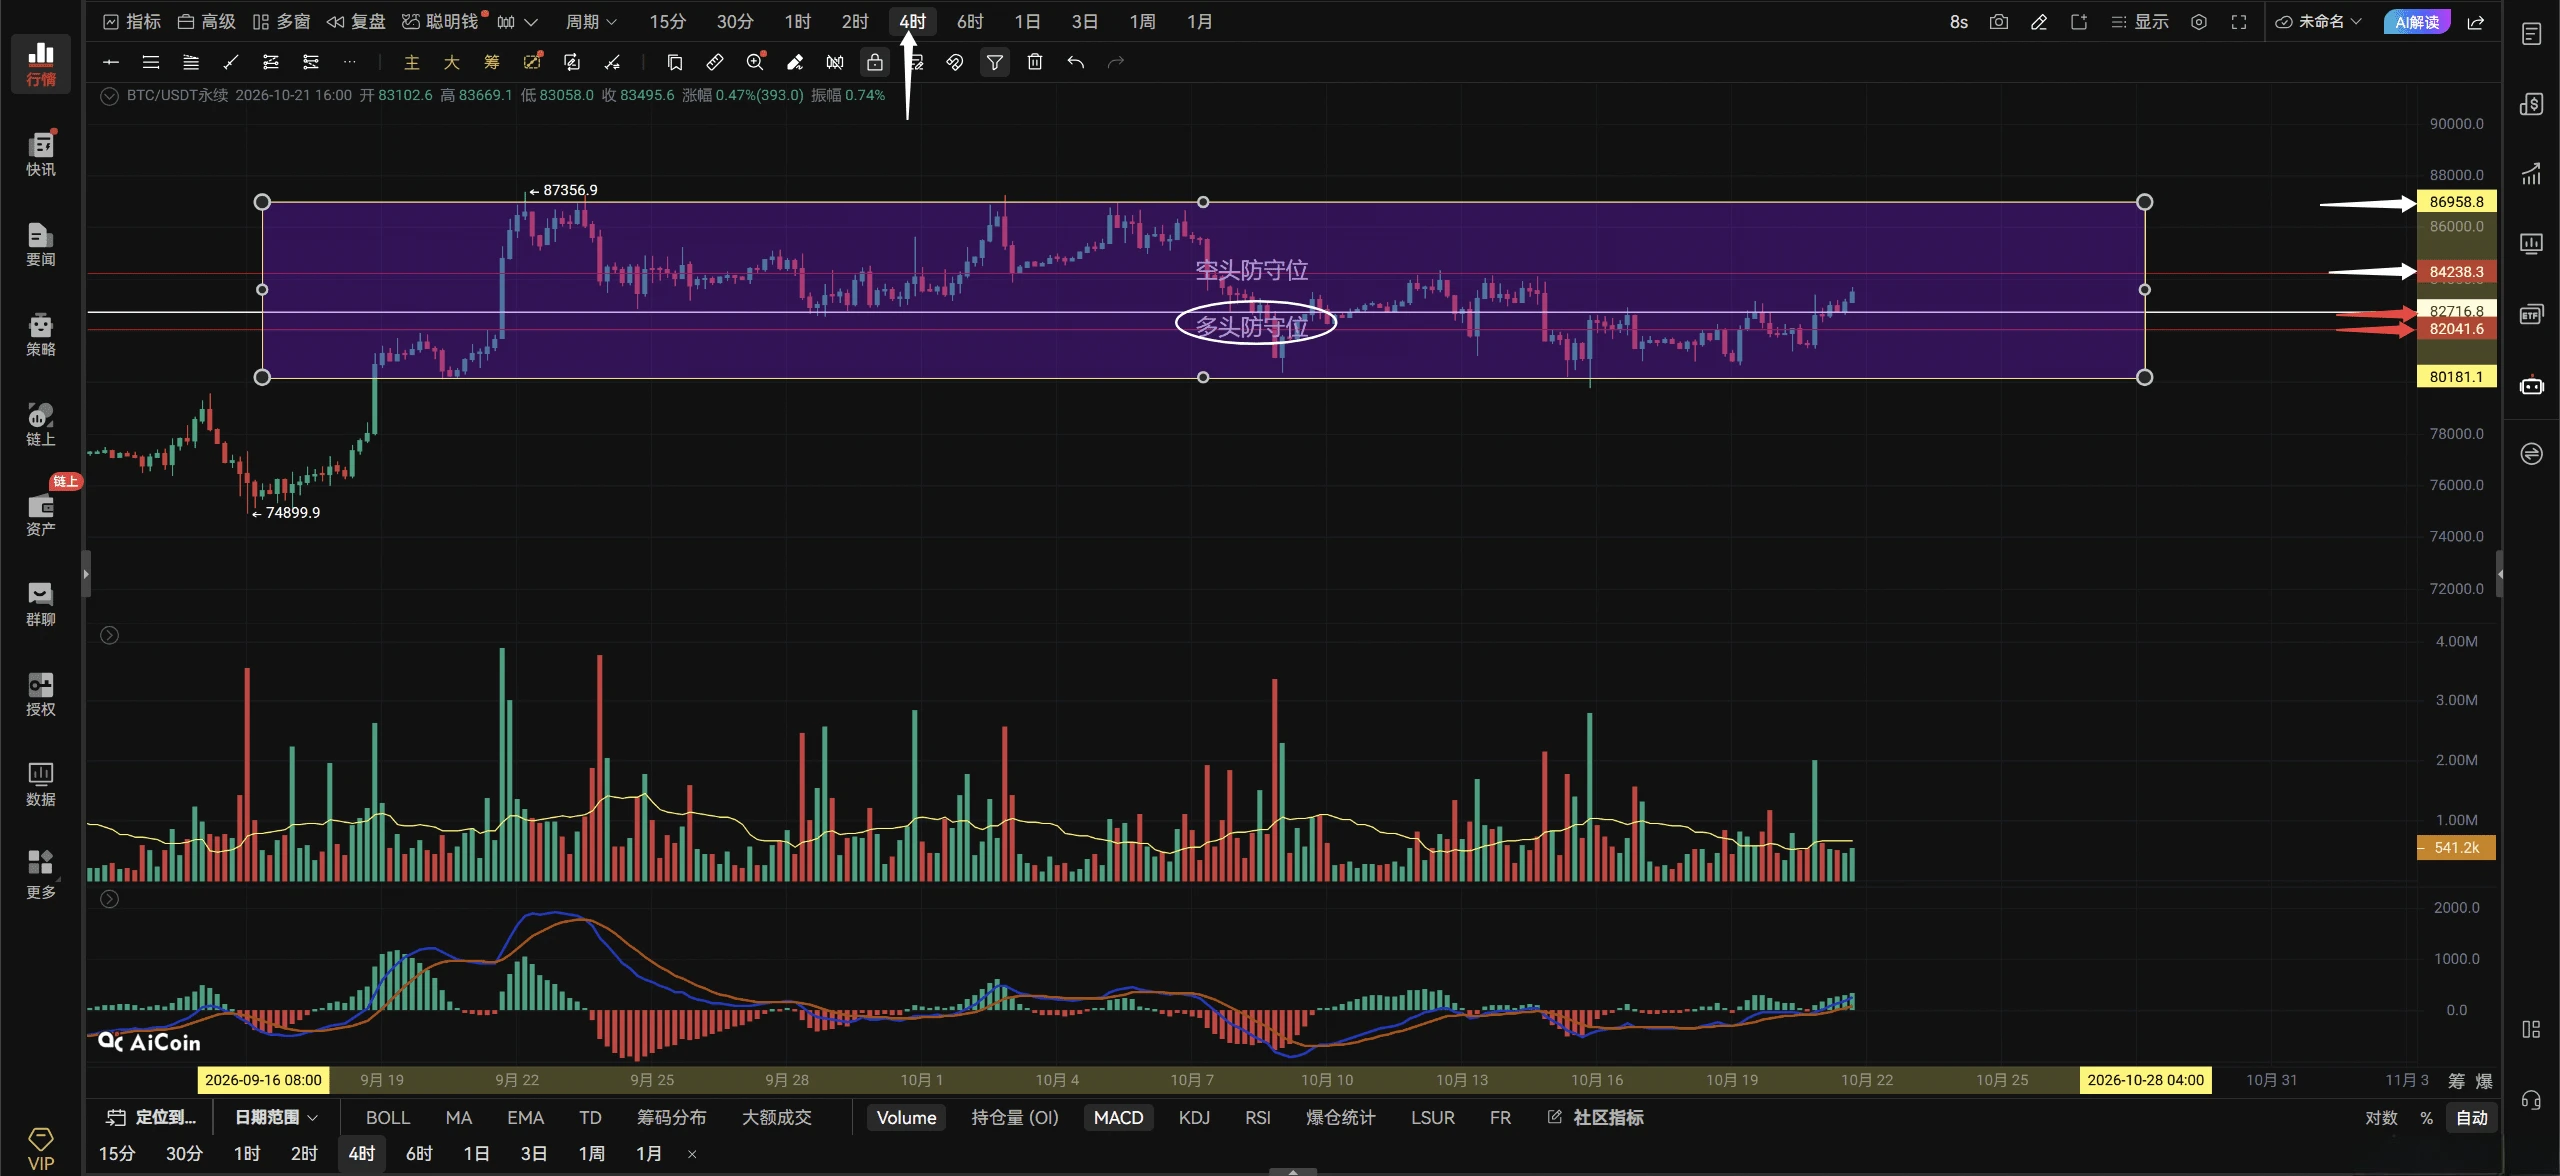Open the 策略 strategy sidebar icon
The image size is (2560, 1176).
41,334
